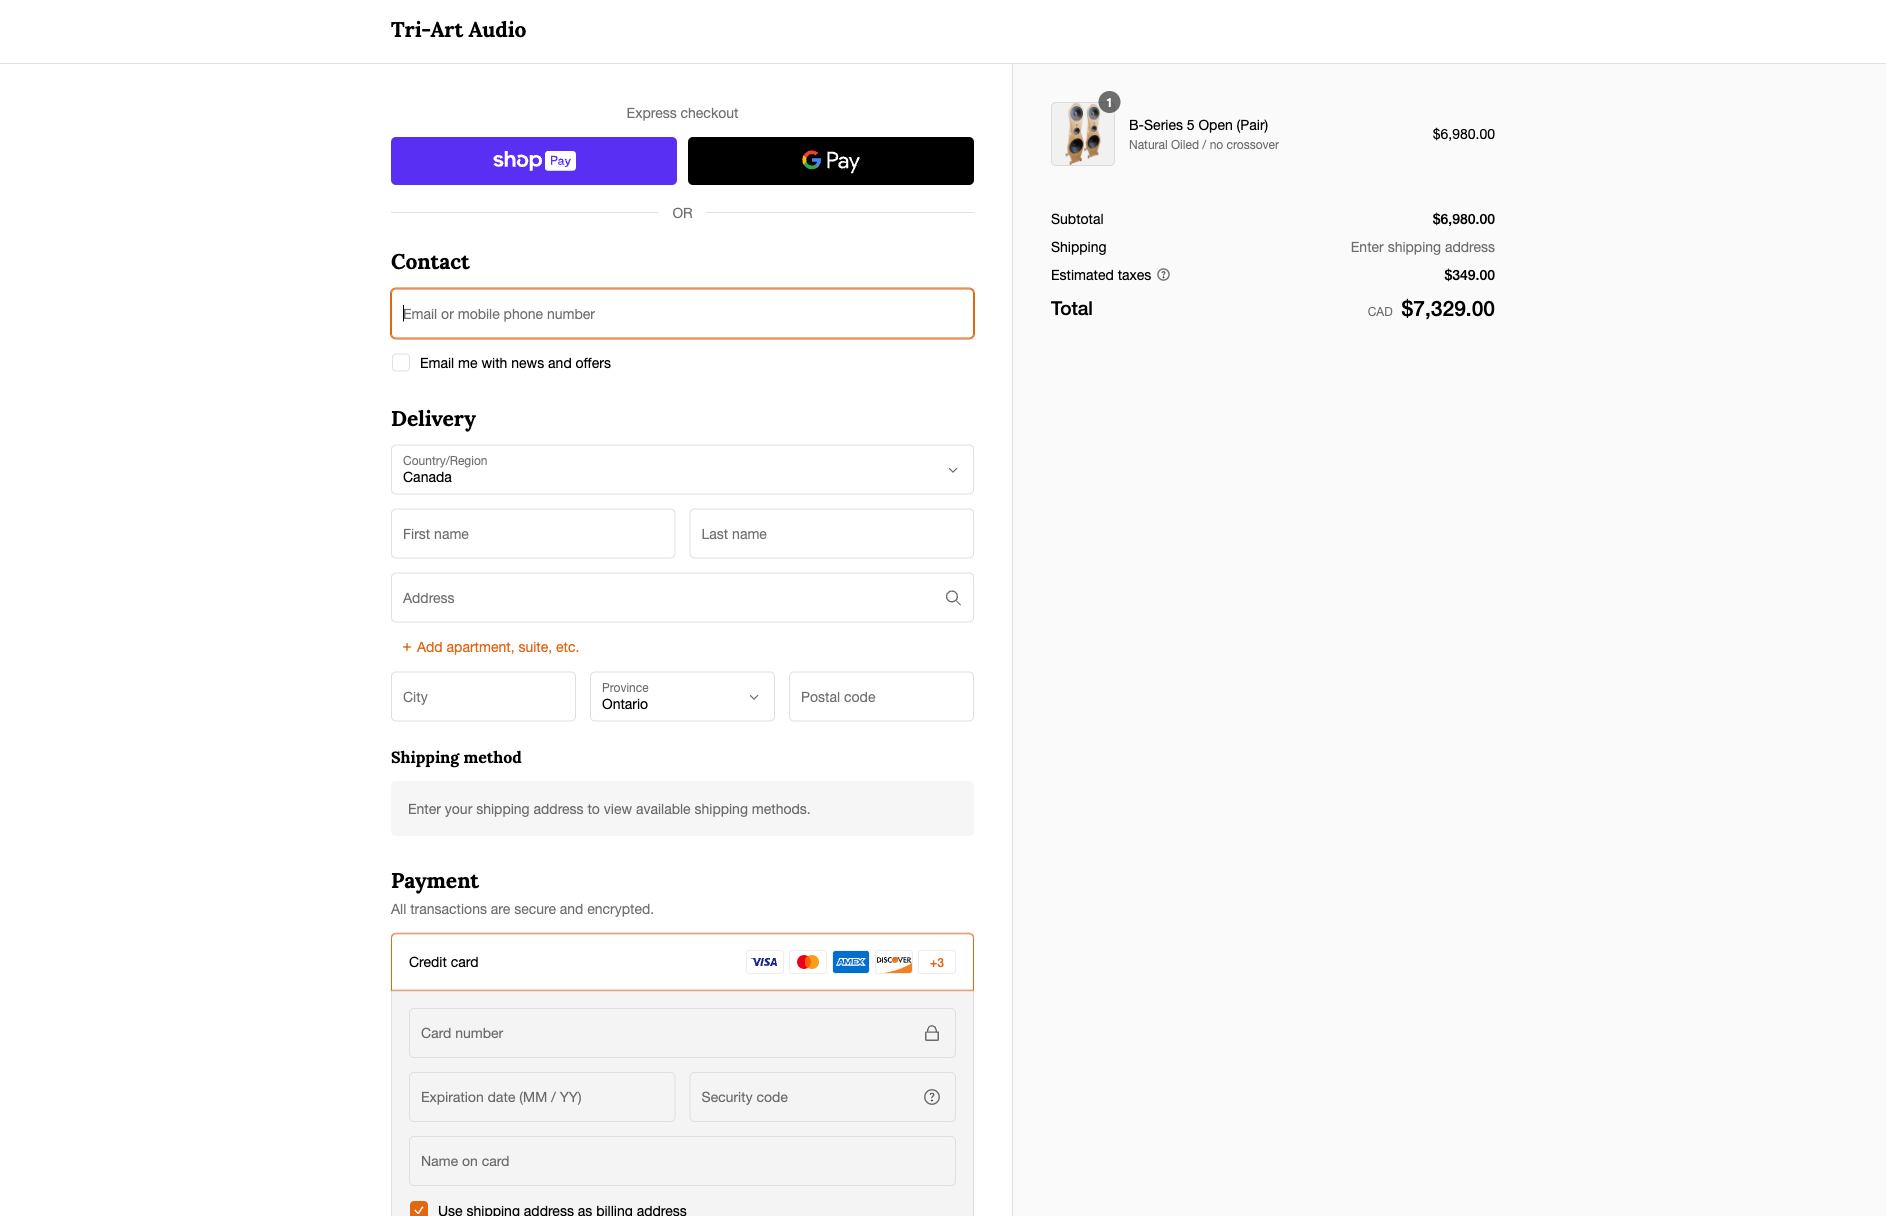
Task: Go to Tri-Art Audio store home
Action: click(x=458, y=30)
